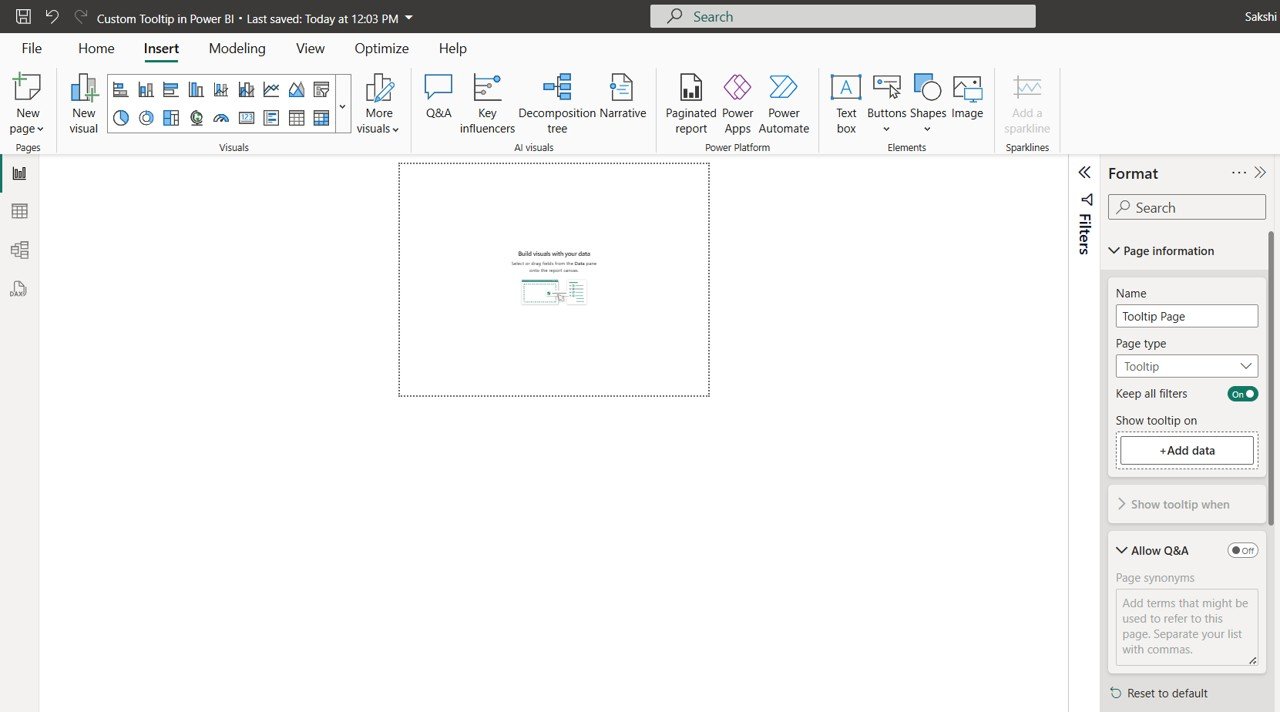Open the file title dropdown arrow
1280x712 pixels.
coord(409,18)
